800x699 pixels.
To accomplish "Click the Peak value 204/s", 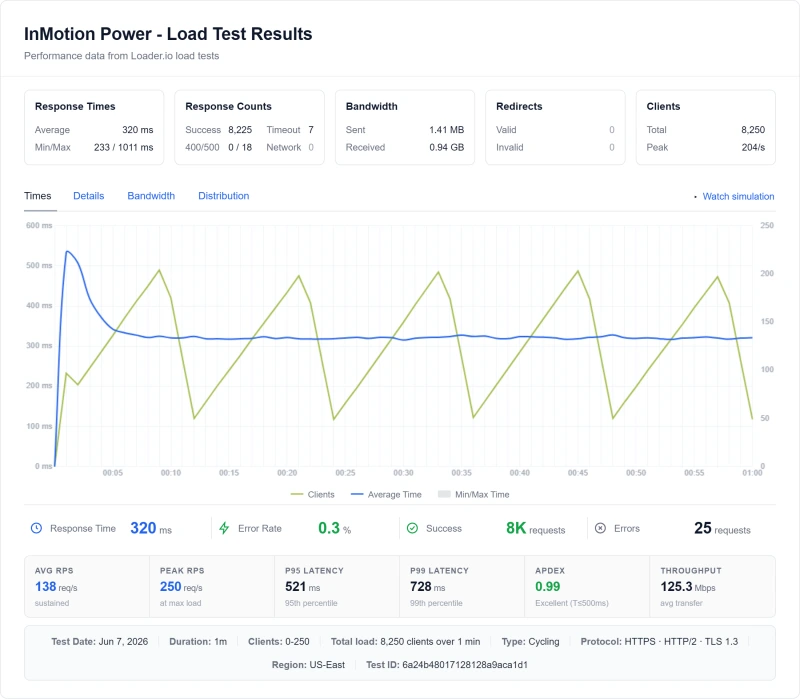I will pos(753,147).
